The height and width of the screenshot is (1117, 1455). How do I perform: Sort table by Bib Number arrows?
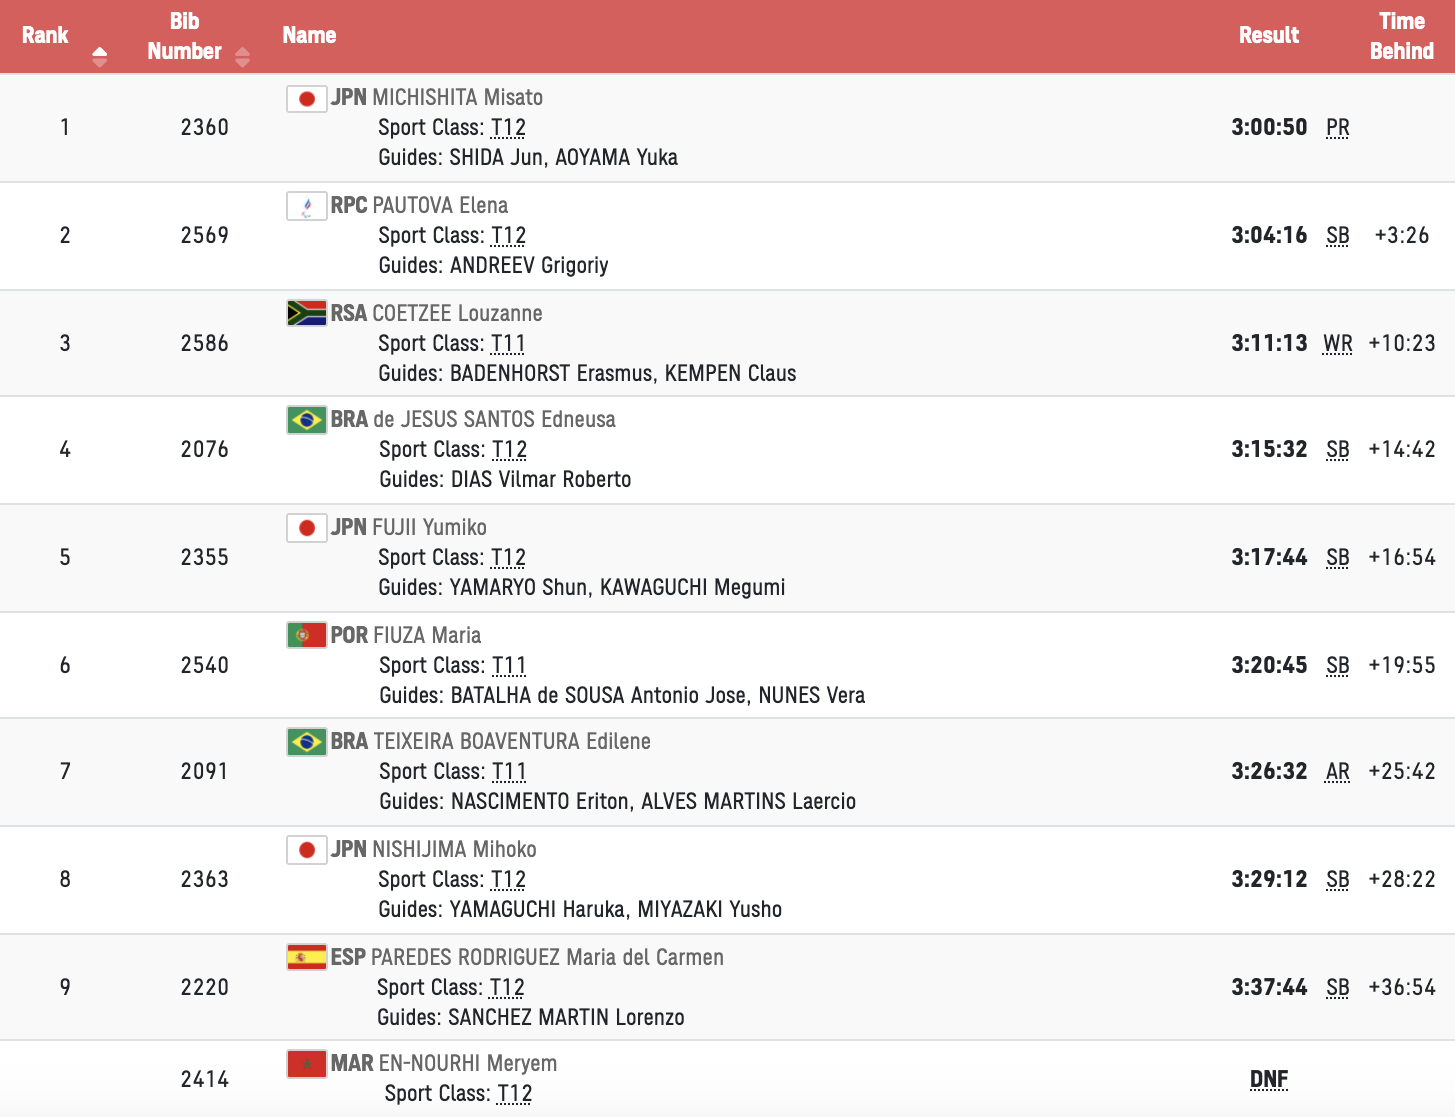[242, 57]
